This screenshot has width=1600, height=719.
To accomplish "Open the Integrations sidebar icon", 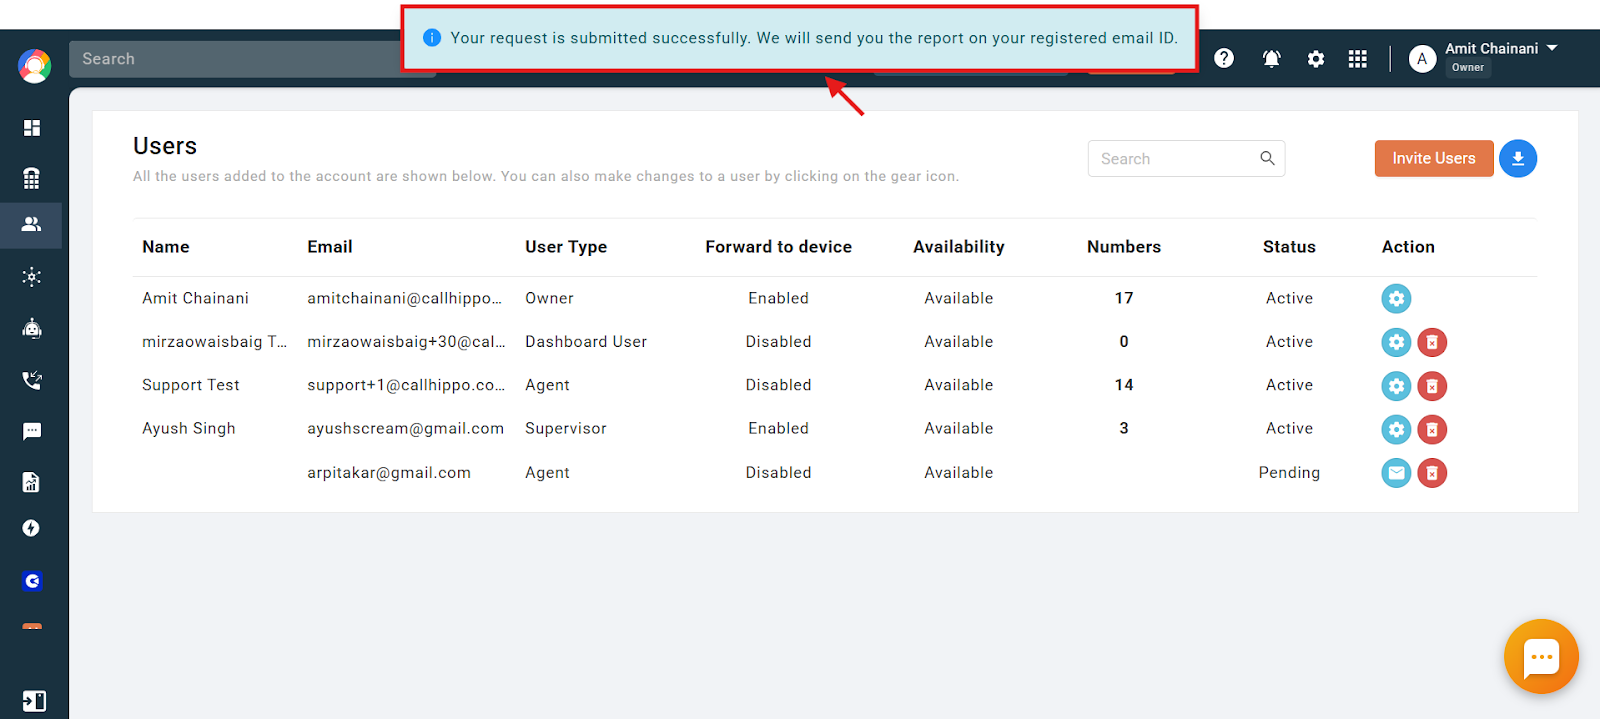I will [x=32, y=277].
